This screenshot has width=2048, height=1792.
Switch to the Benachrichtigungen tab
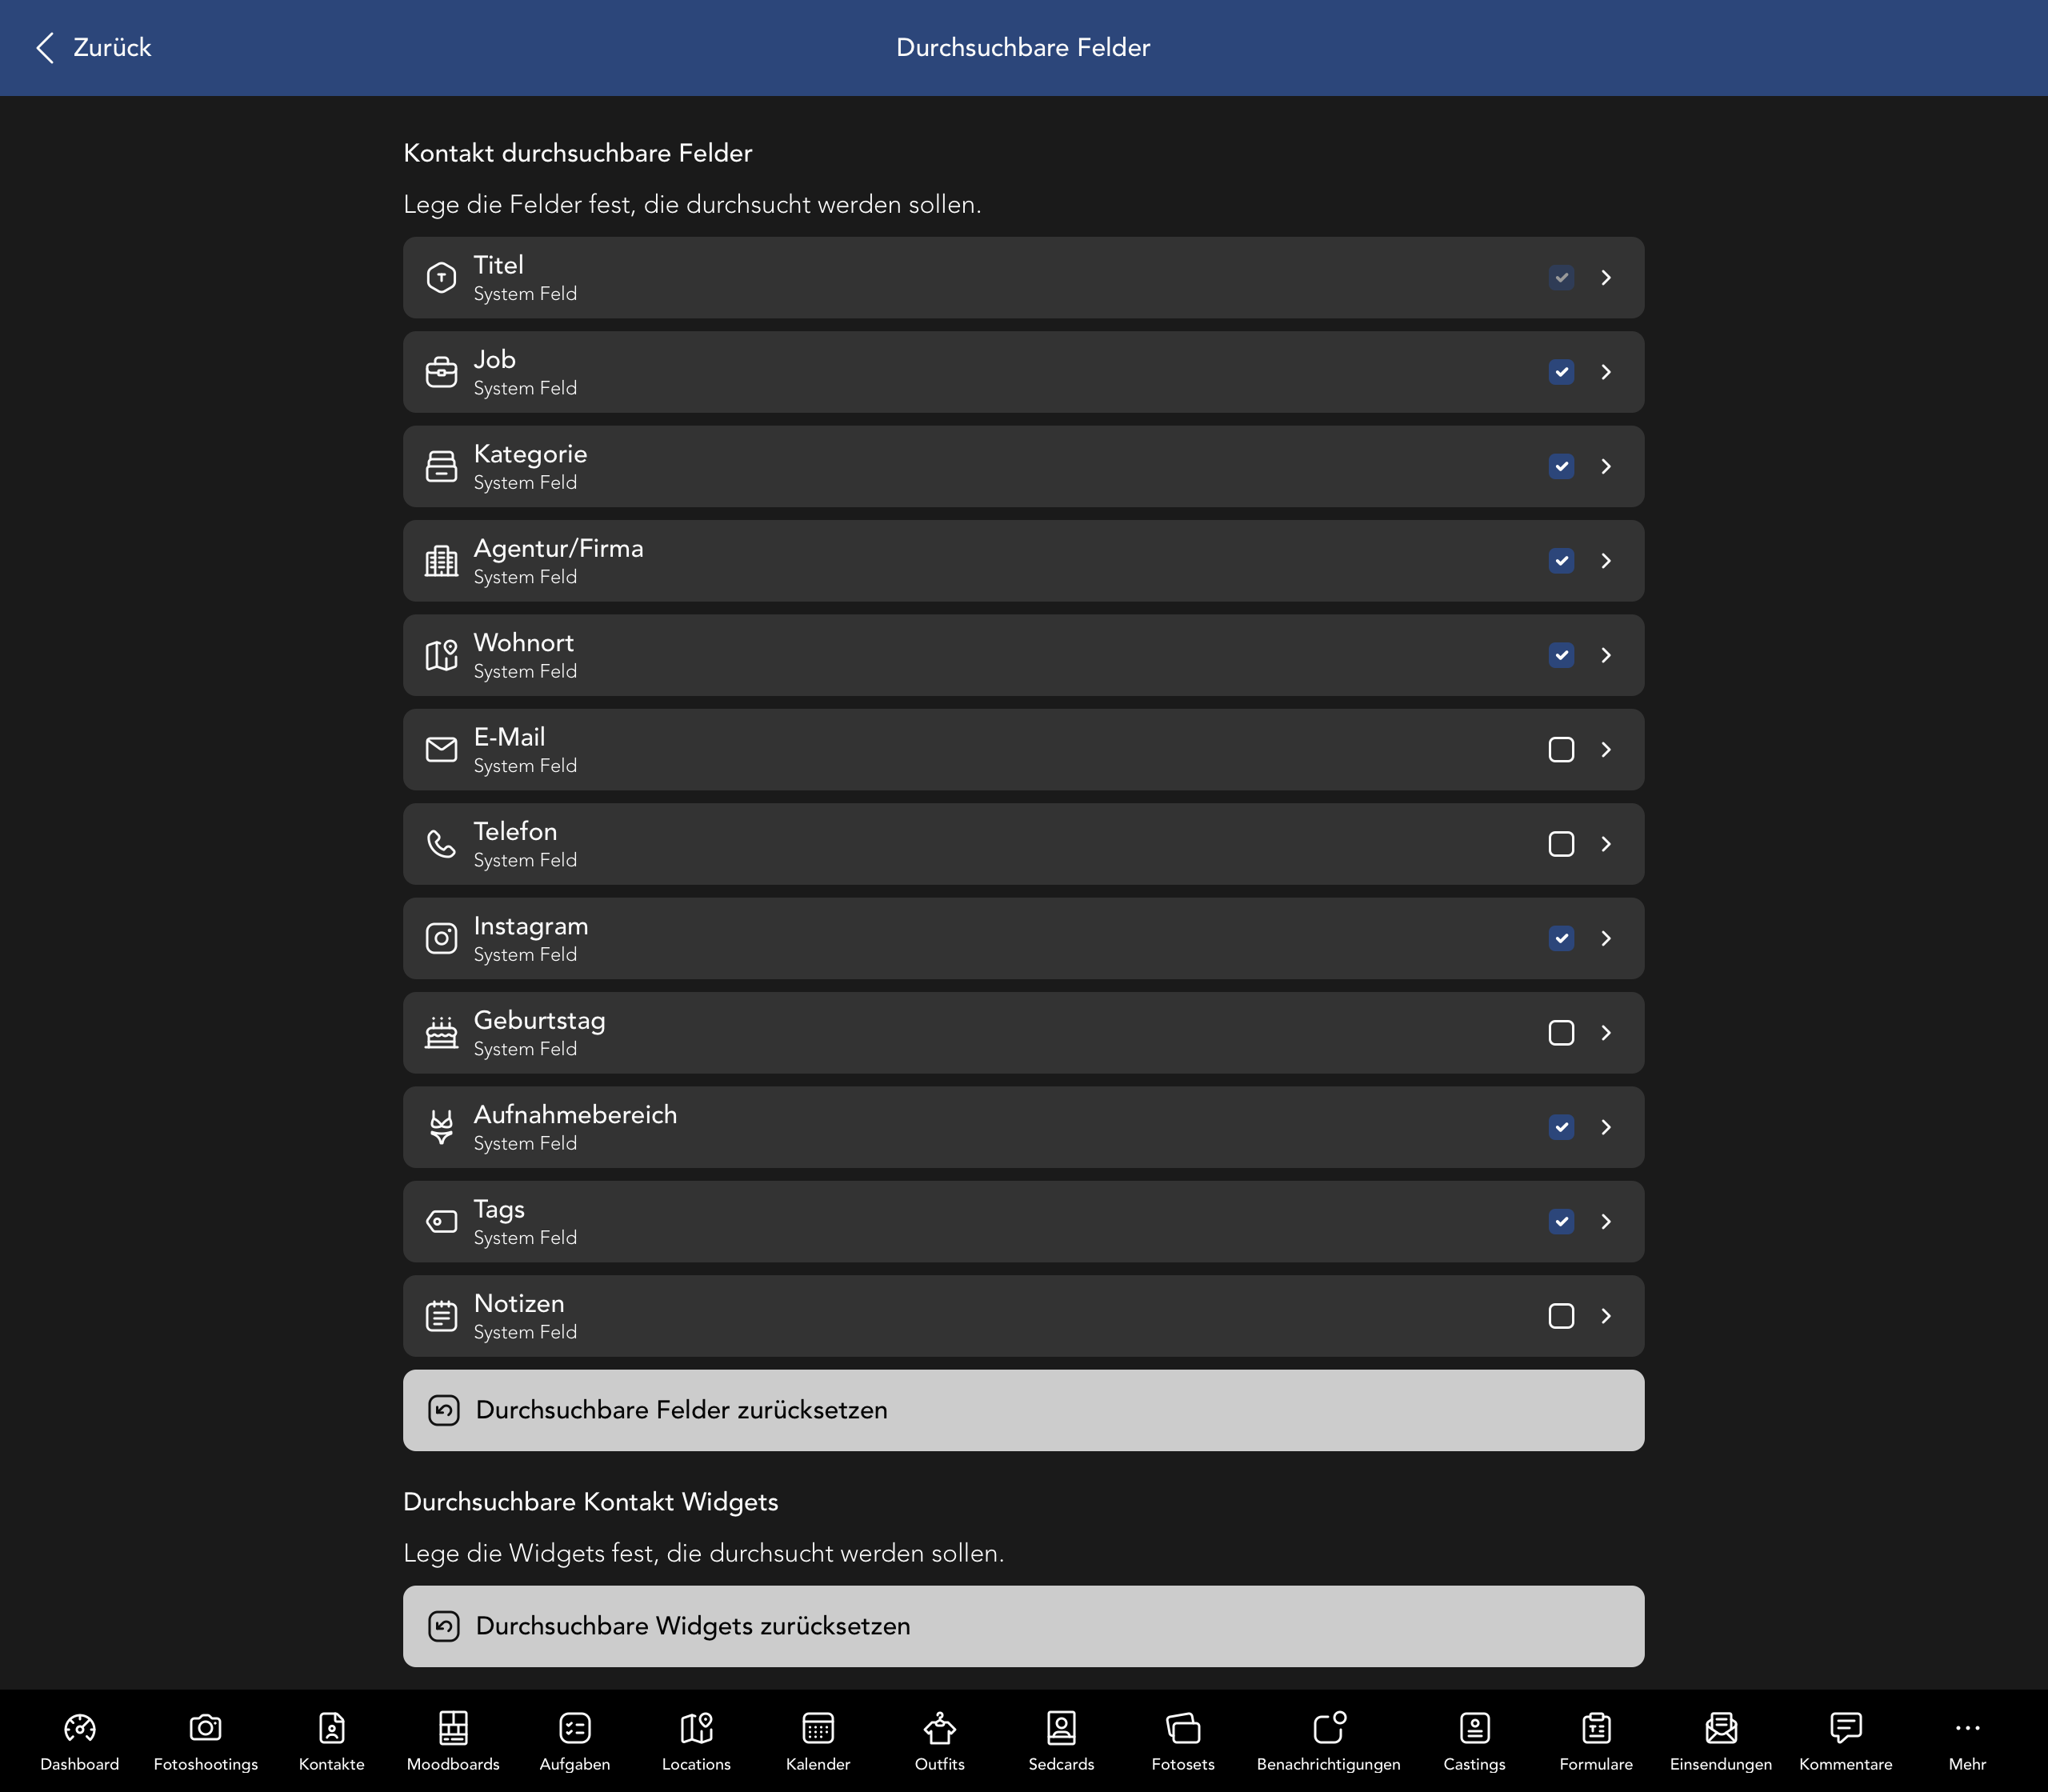1328,1740
